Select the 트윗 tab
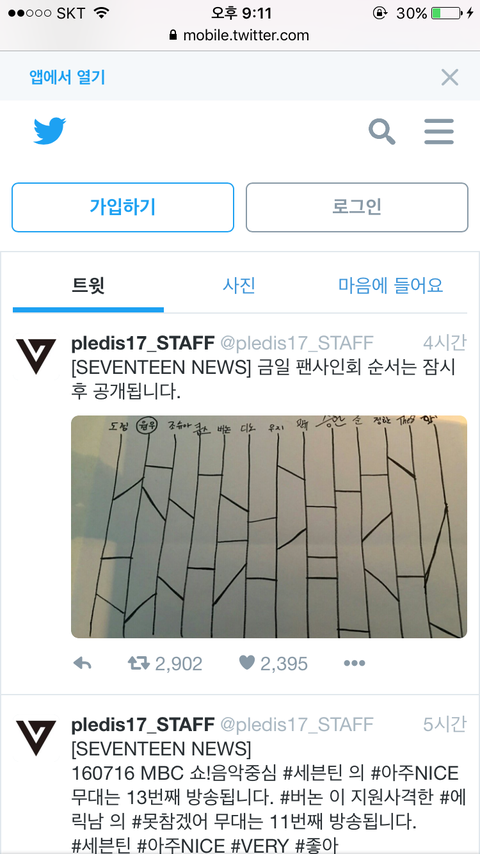Image resolution: width=480 pixels, height=854 pixels. click(88, 285)
